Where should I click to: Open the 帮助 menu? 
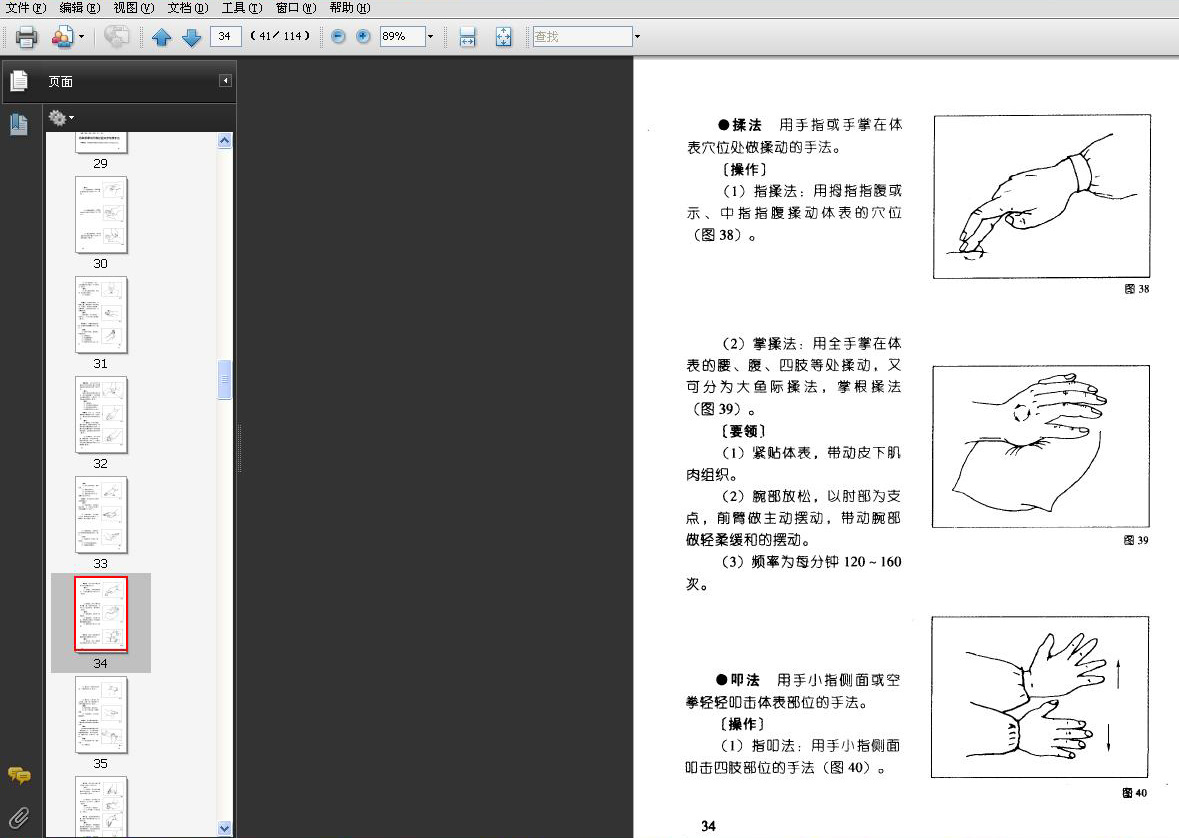click(350, 8)
